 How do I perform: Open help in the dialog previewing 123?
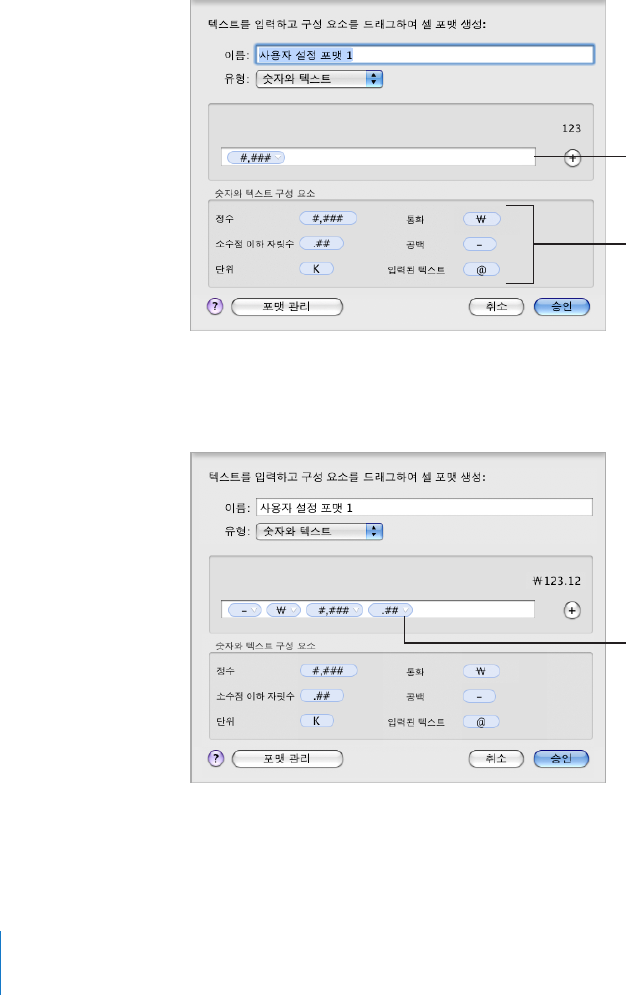point(215,307)
